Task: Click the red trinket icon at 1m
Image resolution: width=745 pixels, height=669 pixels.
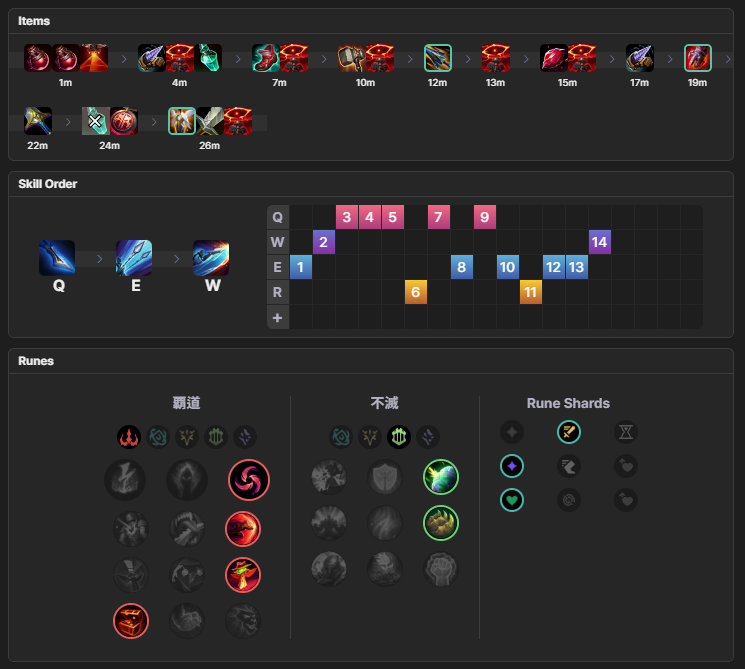Action: [x=94, y=58]
